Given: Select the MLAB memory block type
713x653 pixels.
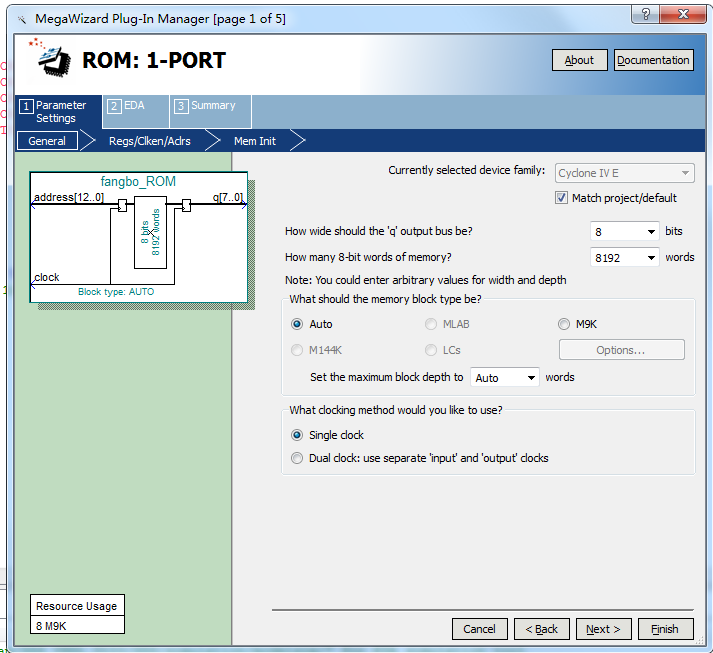Looking at the screenshot, I should [x=431, y=324].
